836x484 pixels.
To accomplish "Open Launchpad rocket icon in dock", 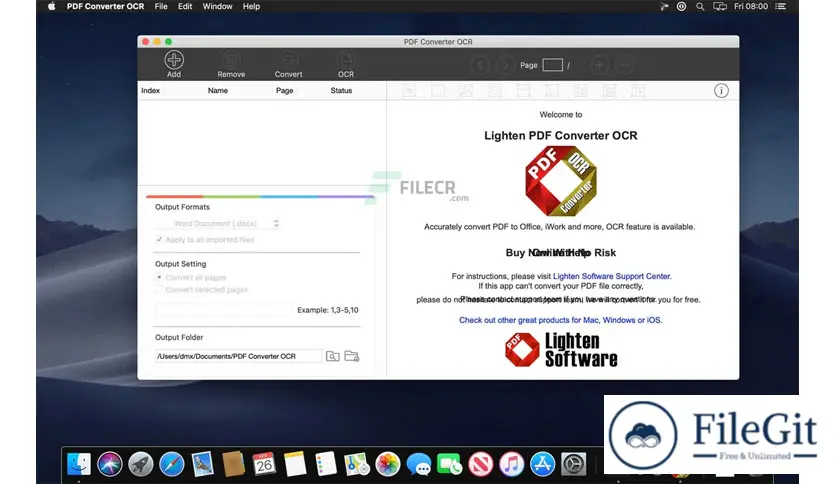I will point(141,464).
